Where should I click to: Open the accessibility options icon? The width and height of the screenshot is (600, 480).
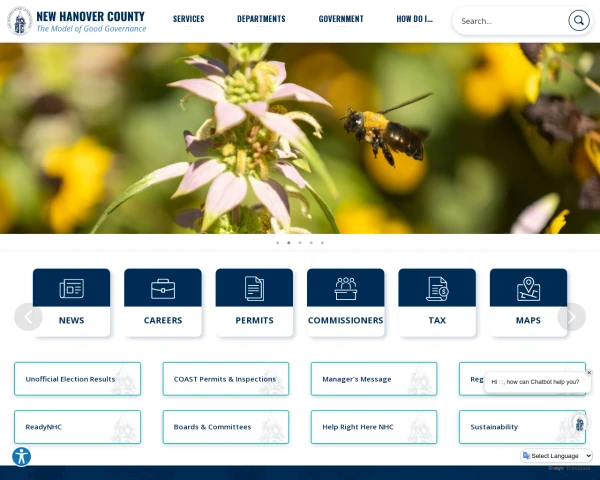coord(21,457)
